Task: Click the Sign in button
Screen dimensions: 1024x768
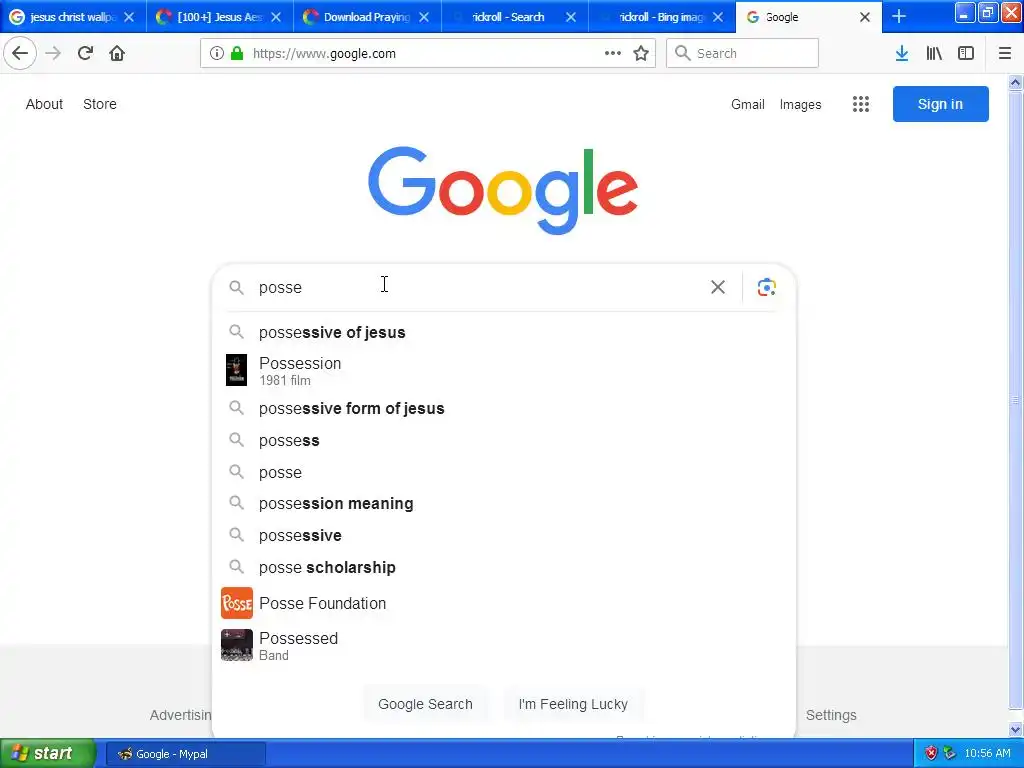Action: click(x=940, y=104)
